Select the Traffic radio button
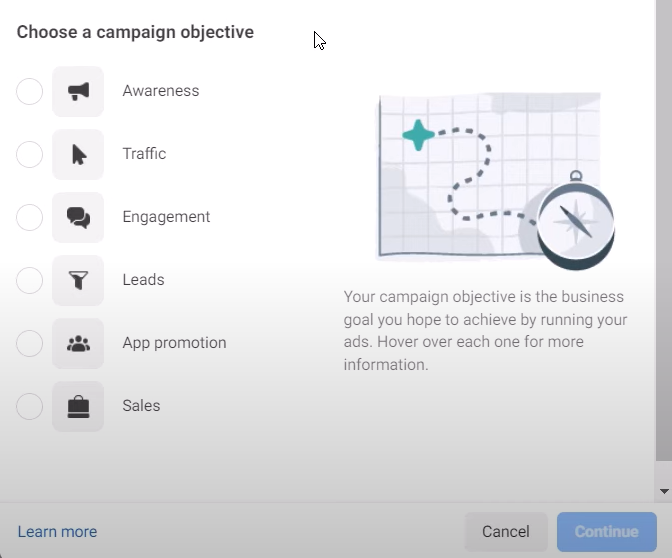672x558 pixels. [30, 154]
